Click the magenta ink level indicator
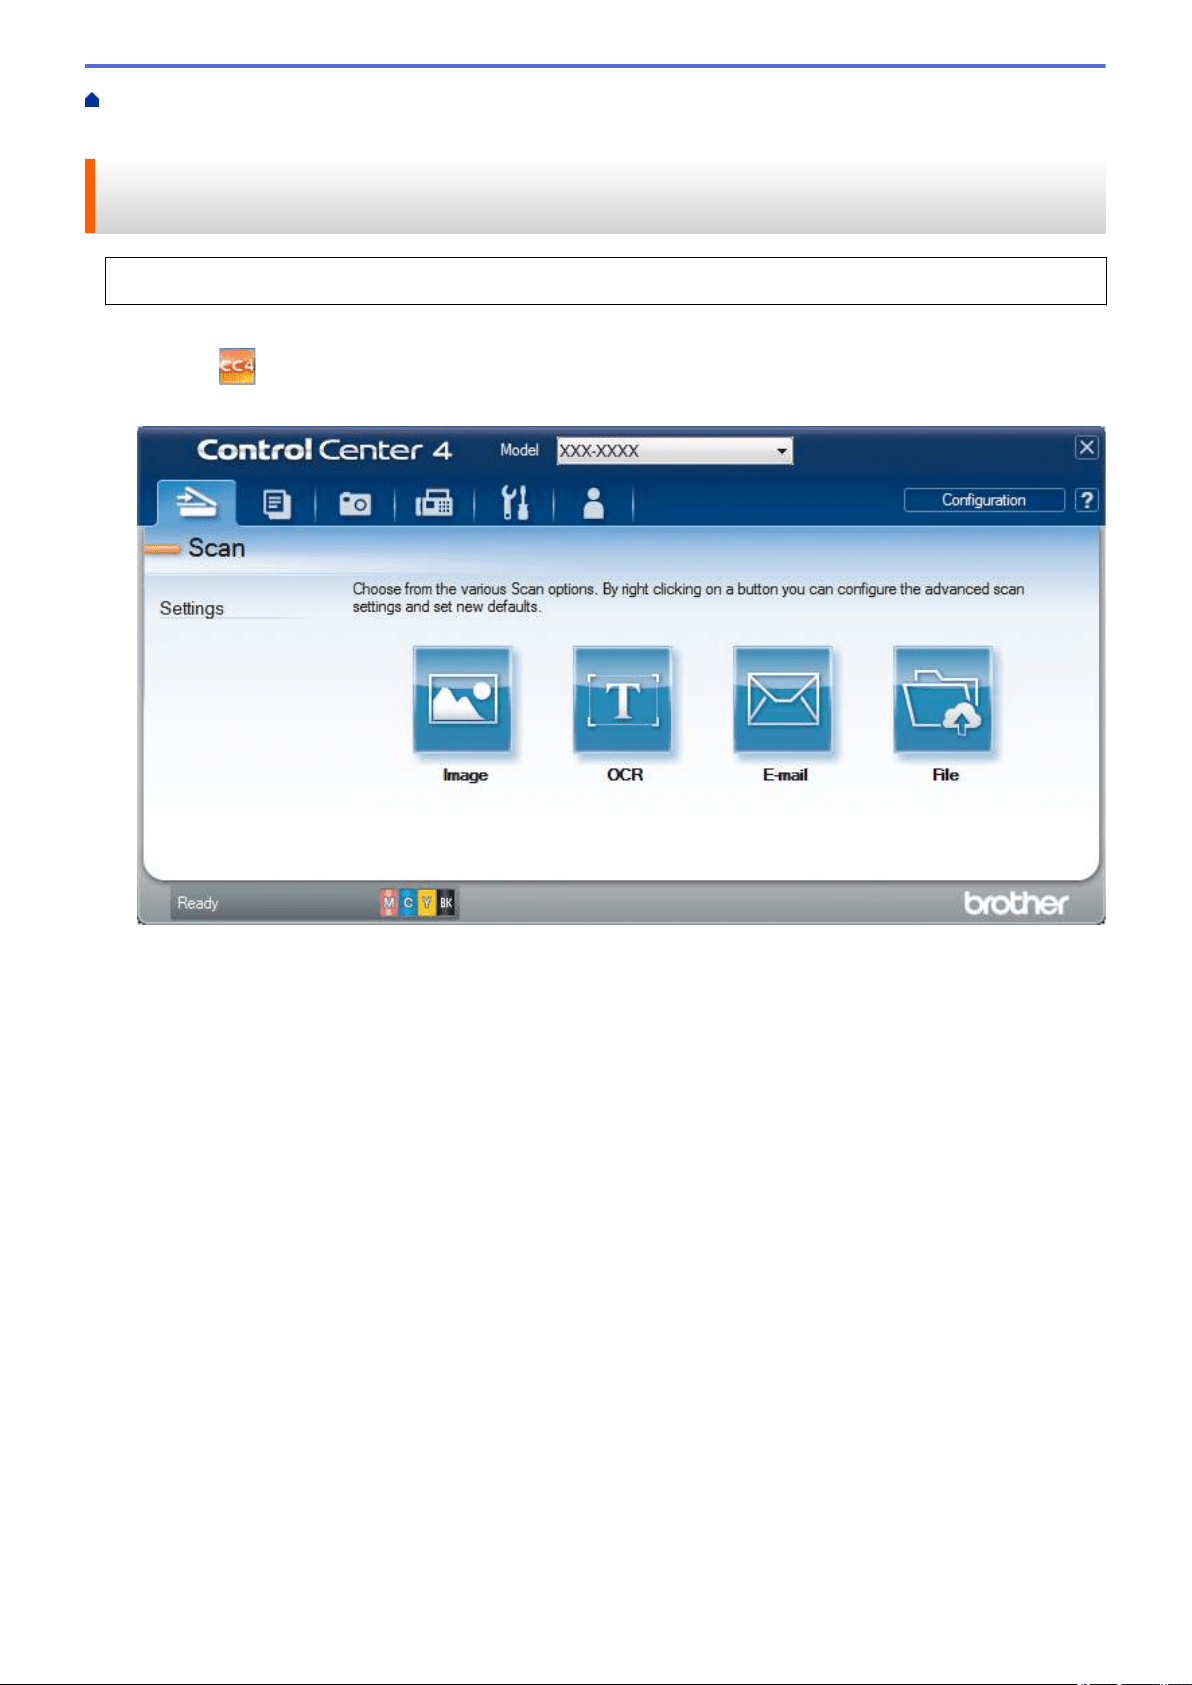 [389, 903]
